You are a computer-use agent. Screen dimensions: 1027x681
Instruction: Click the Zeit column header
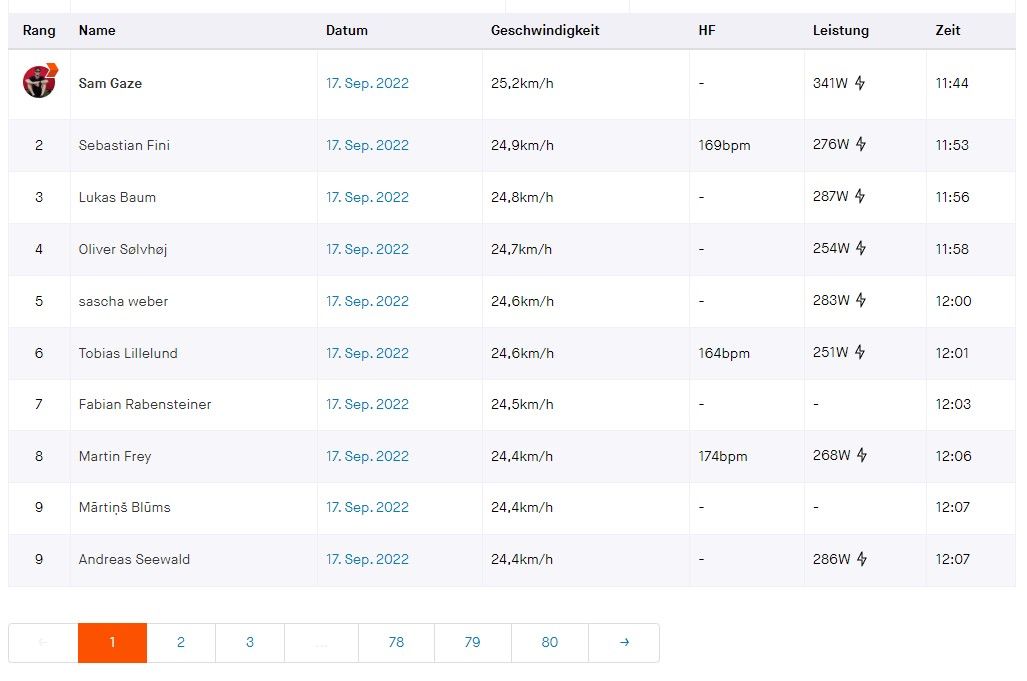point(948,30)
